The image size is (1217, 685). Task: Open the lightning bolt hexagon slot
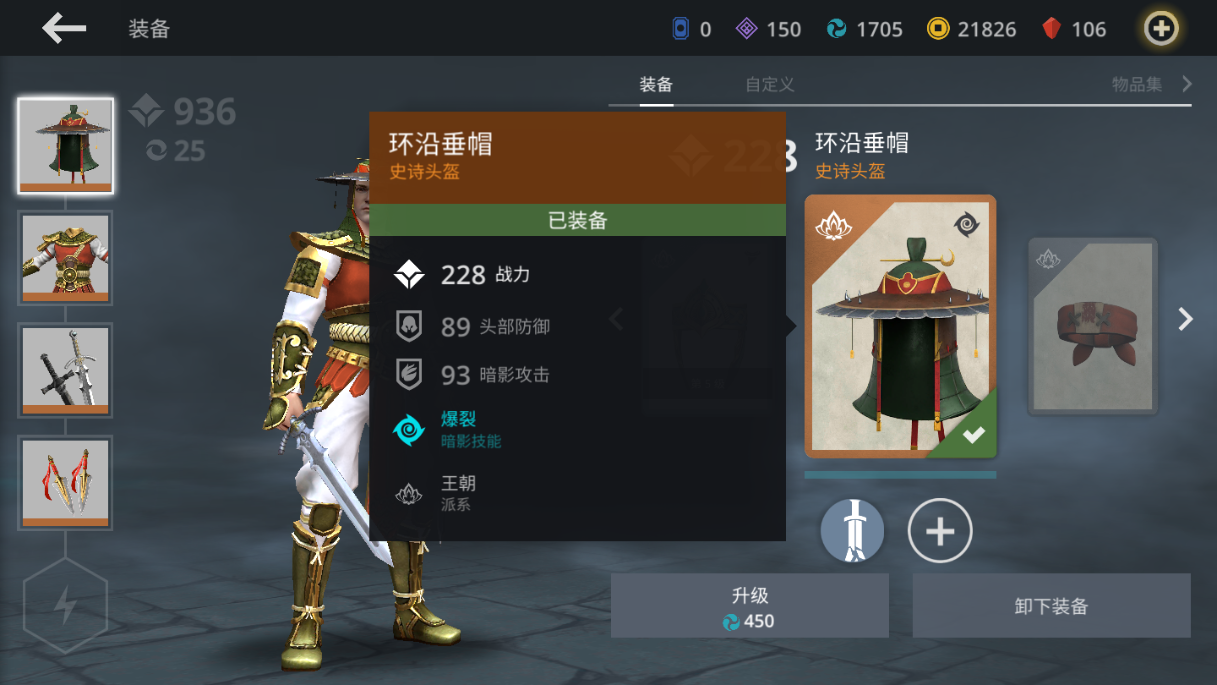[x=65, y=606]
